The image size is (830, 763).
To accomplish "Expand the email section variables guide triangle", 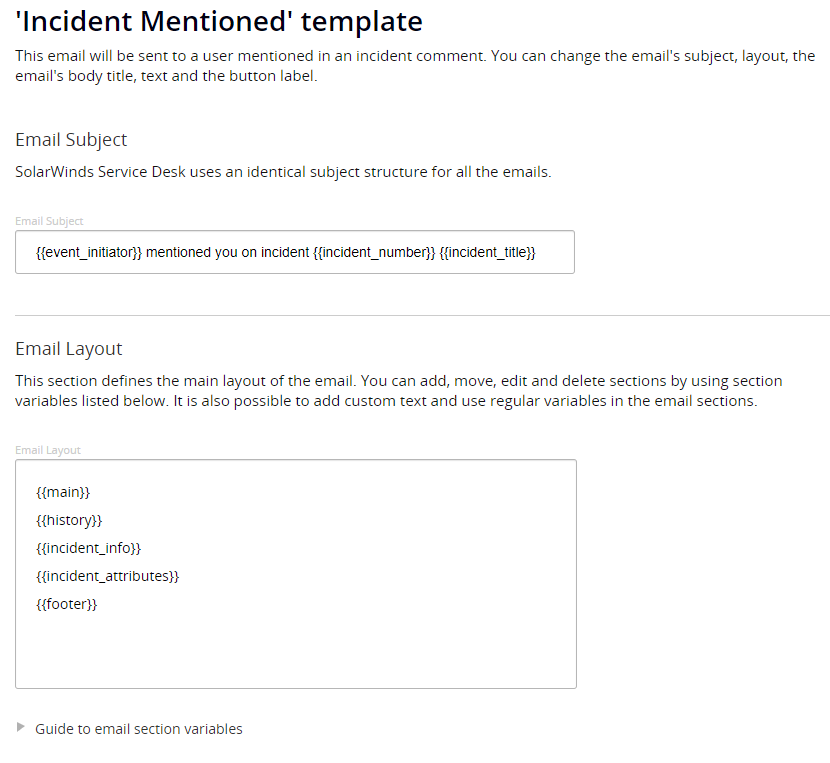I will [x=21, y=728].
